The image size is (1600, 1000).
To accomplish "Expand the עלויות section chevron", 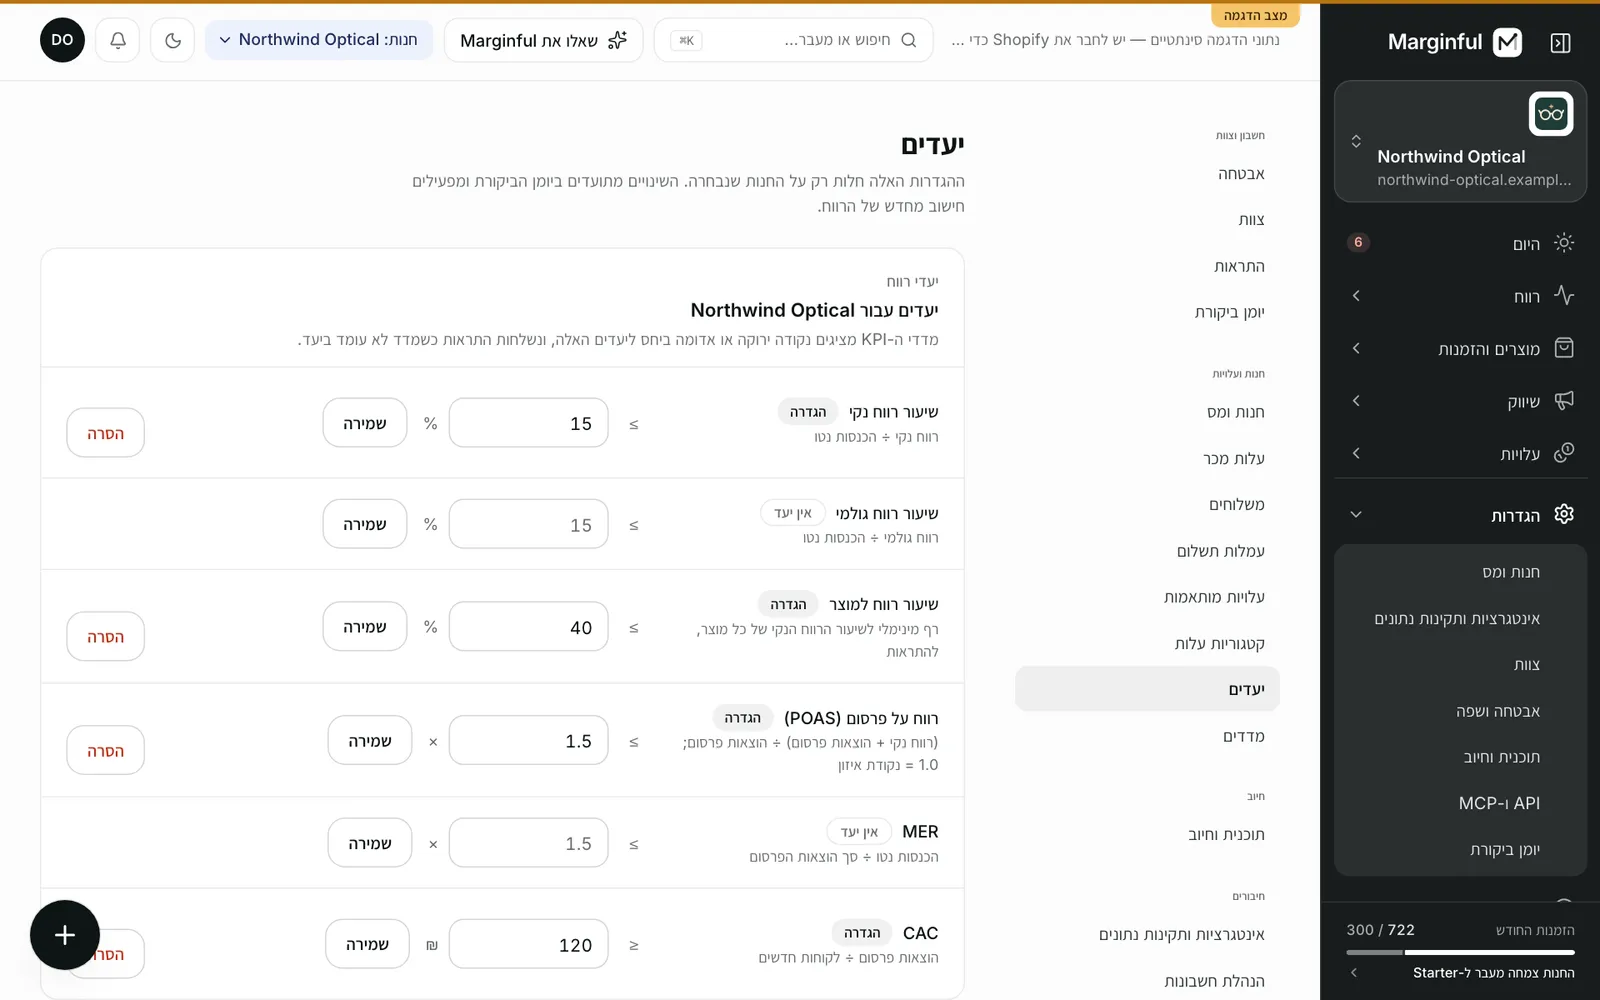I will click(1356, 453).
